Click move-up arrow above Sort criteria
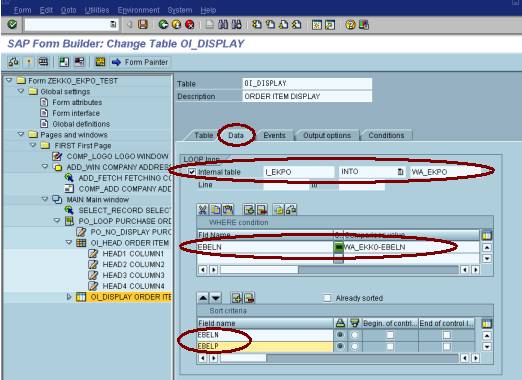Screen dimensions: 522x380 point(203,298)
